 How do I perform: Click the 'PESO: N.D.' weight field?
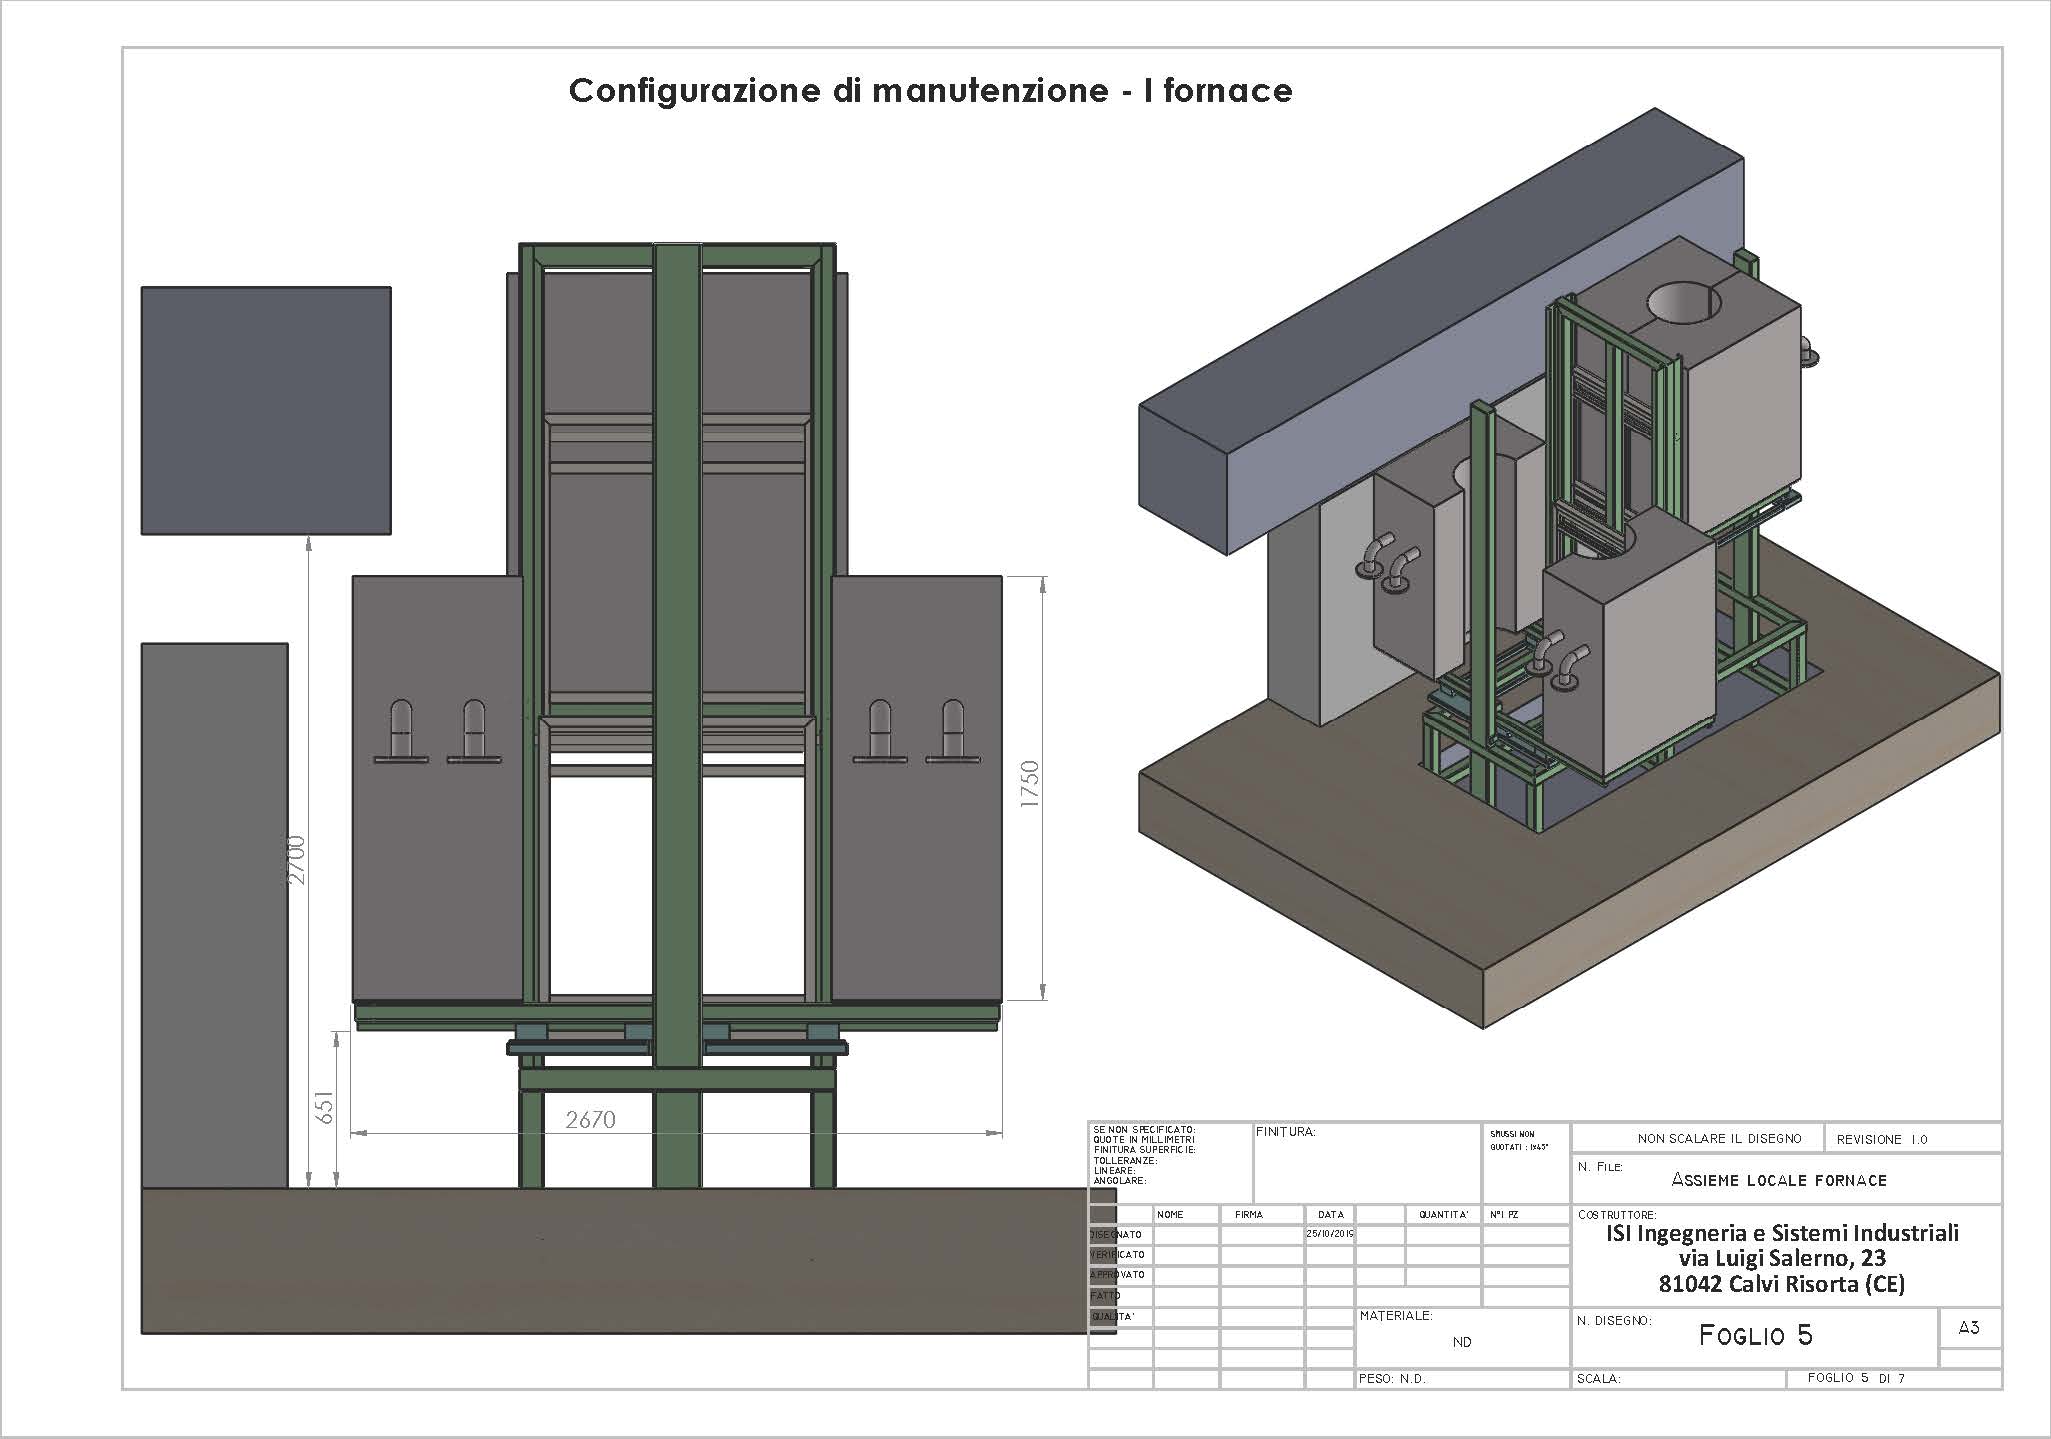point(1392,1379)
